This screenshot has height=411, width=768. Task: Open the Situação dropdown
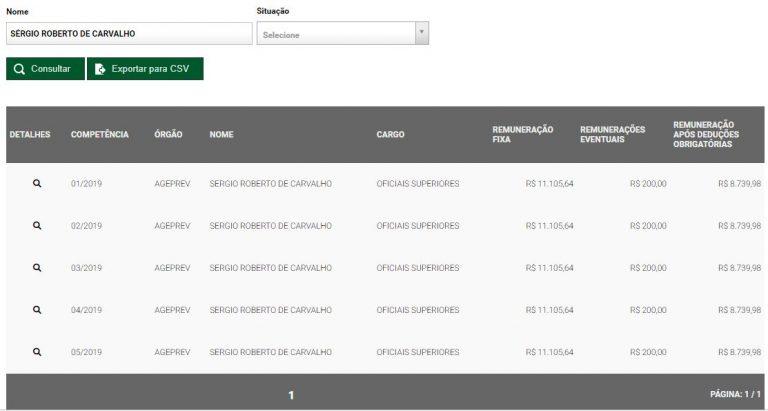(x=335, y=34)
